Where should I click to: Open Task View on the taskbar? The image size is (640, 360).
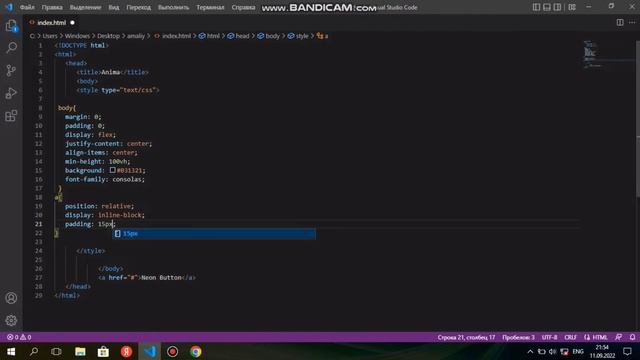[x=56, y=351]
